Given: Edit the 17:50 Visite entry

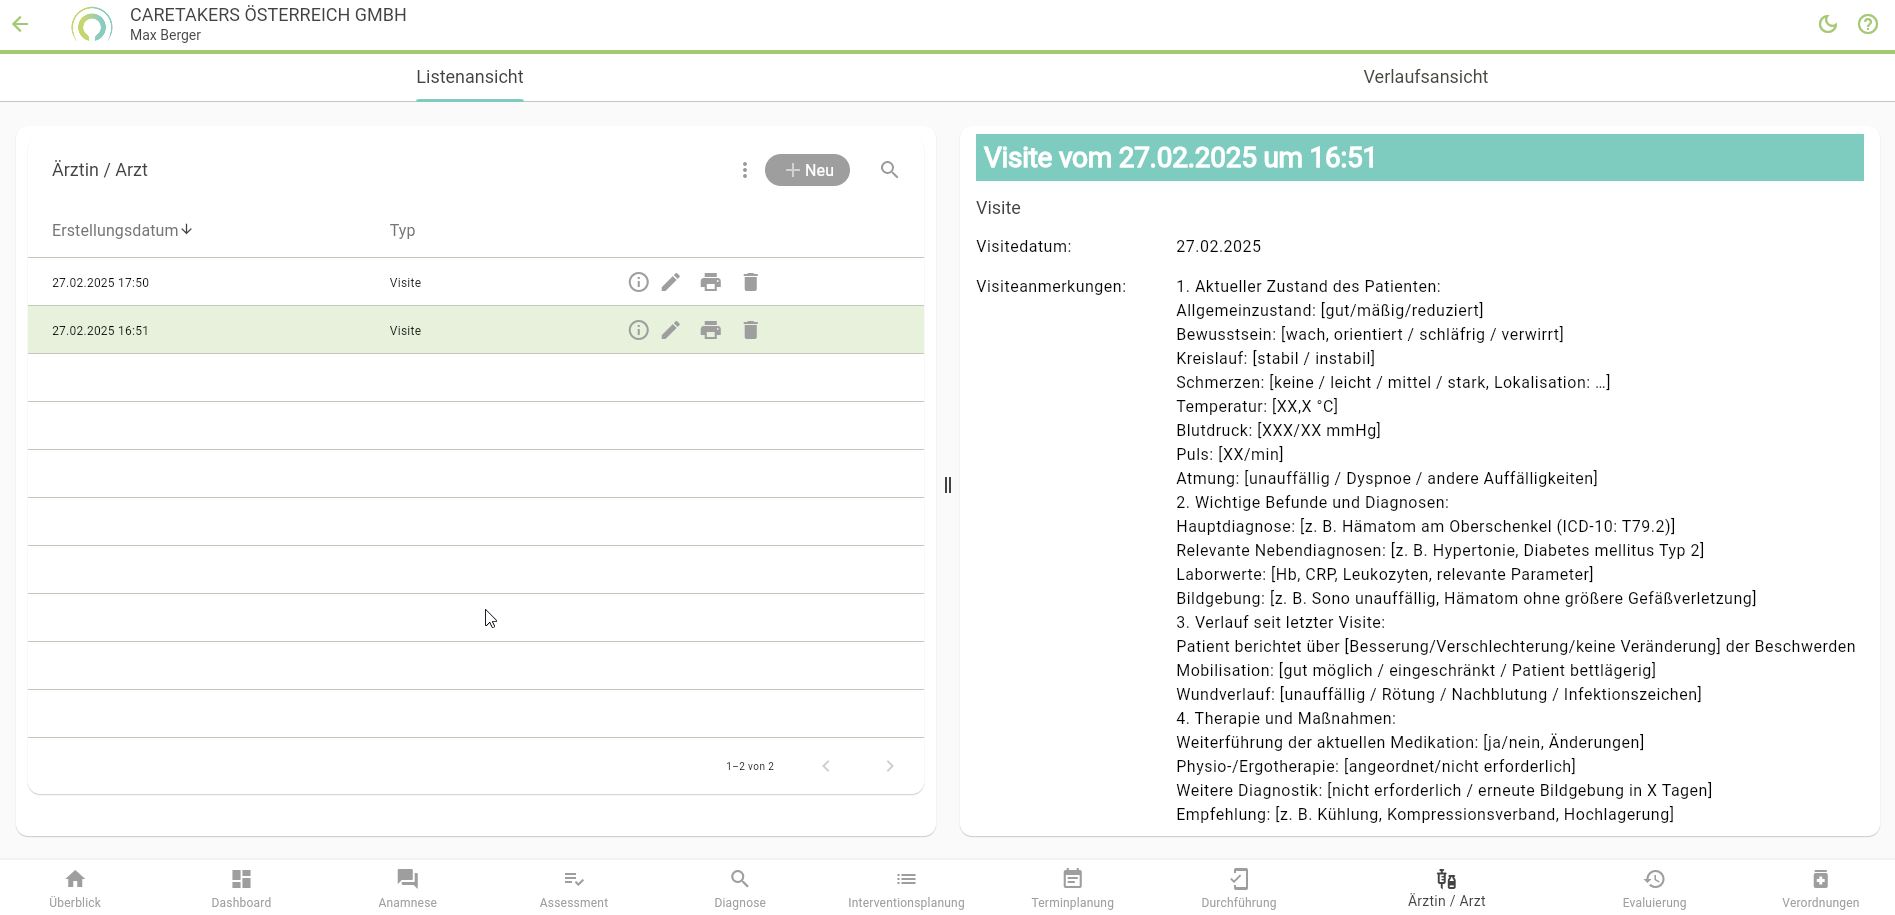Looking at the screenshot, I should [x=670, y=282].
